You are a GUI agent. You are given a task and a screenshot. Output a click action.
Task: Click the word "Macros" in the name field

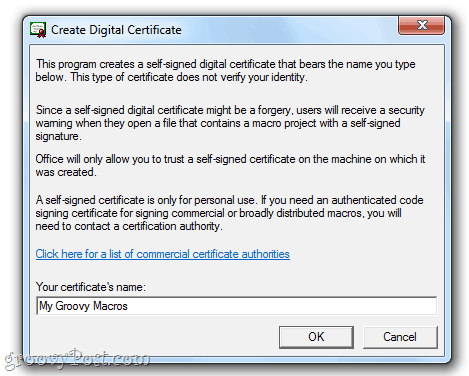point(110,306)
